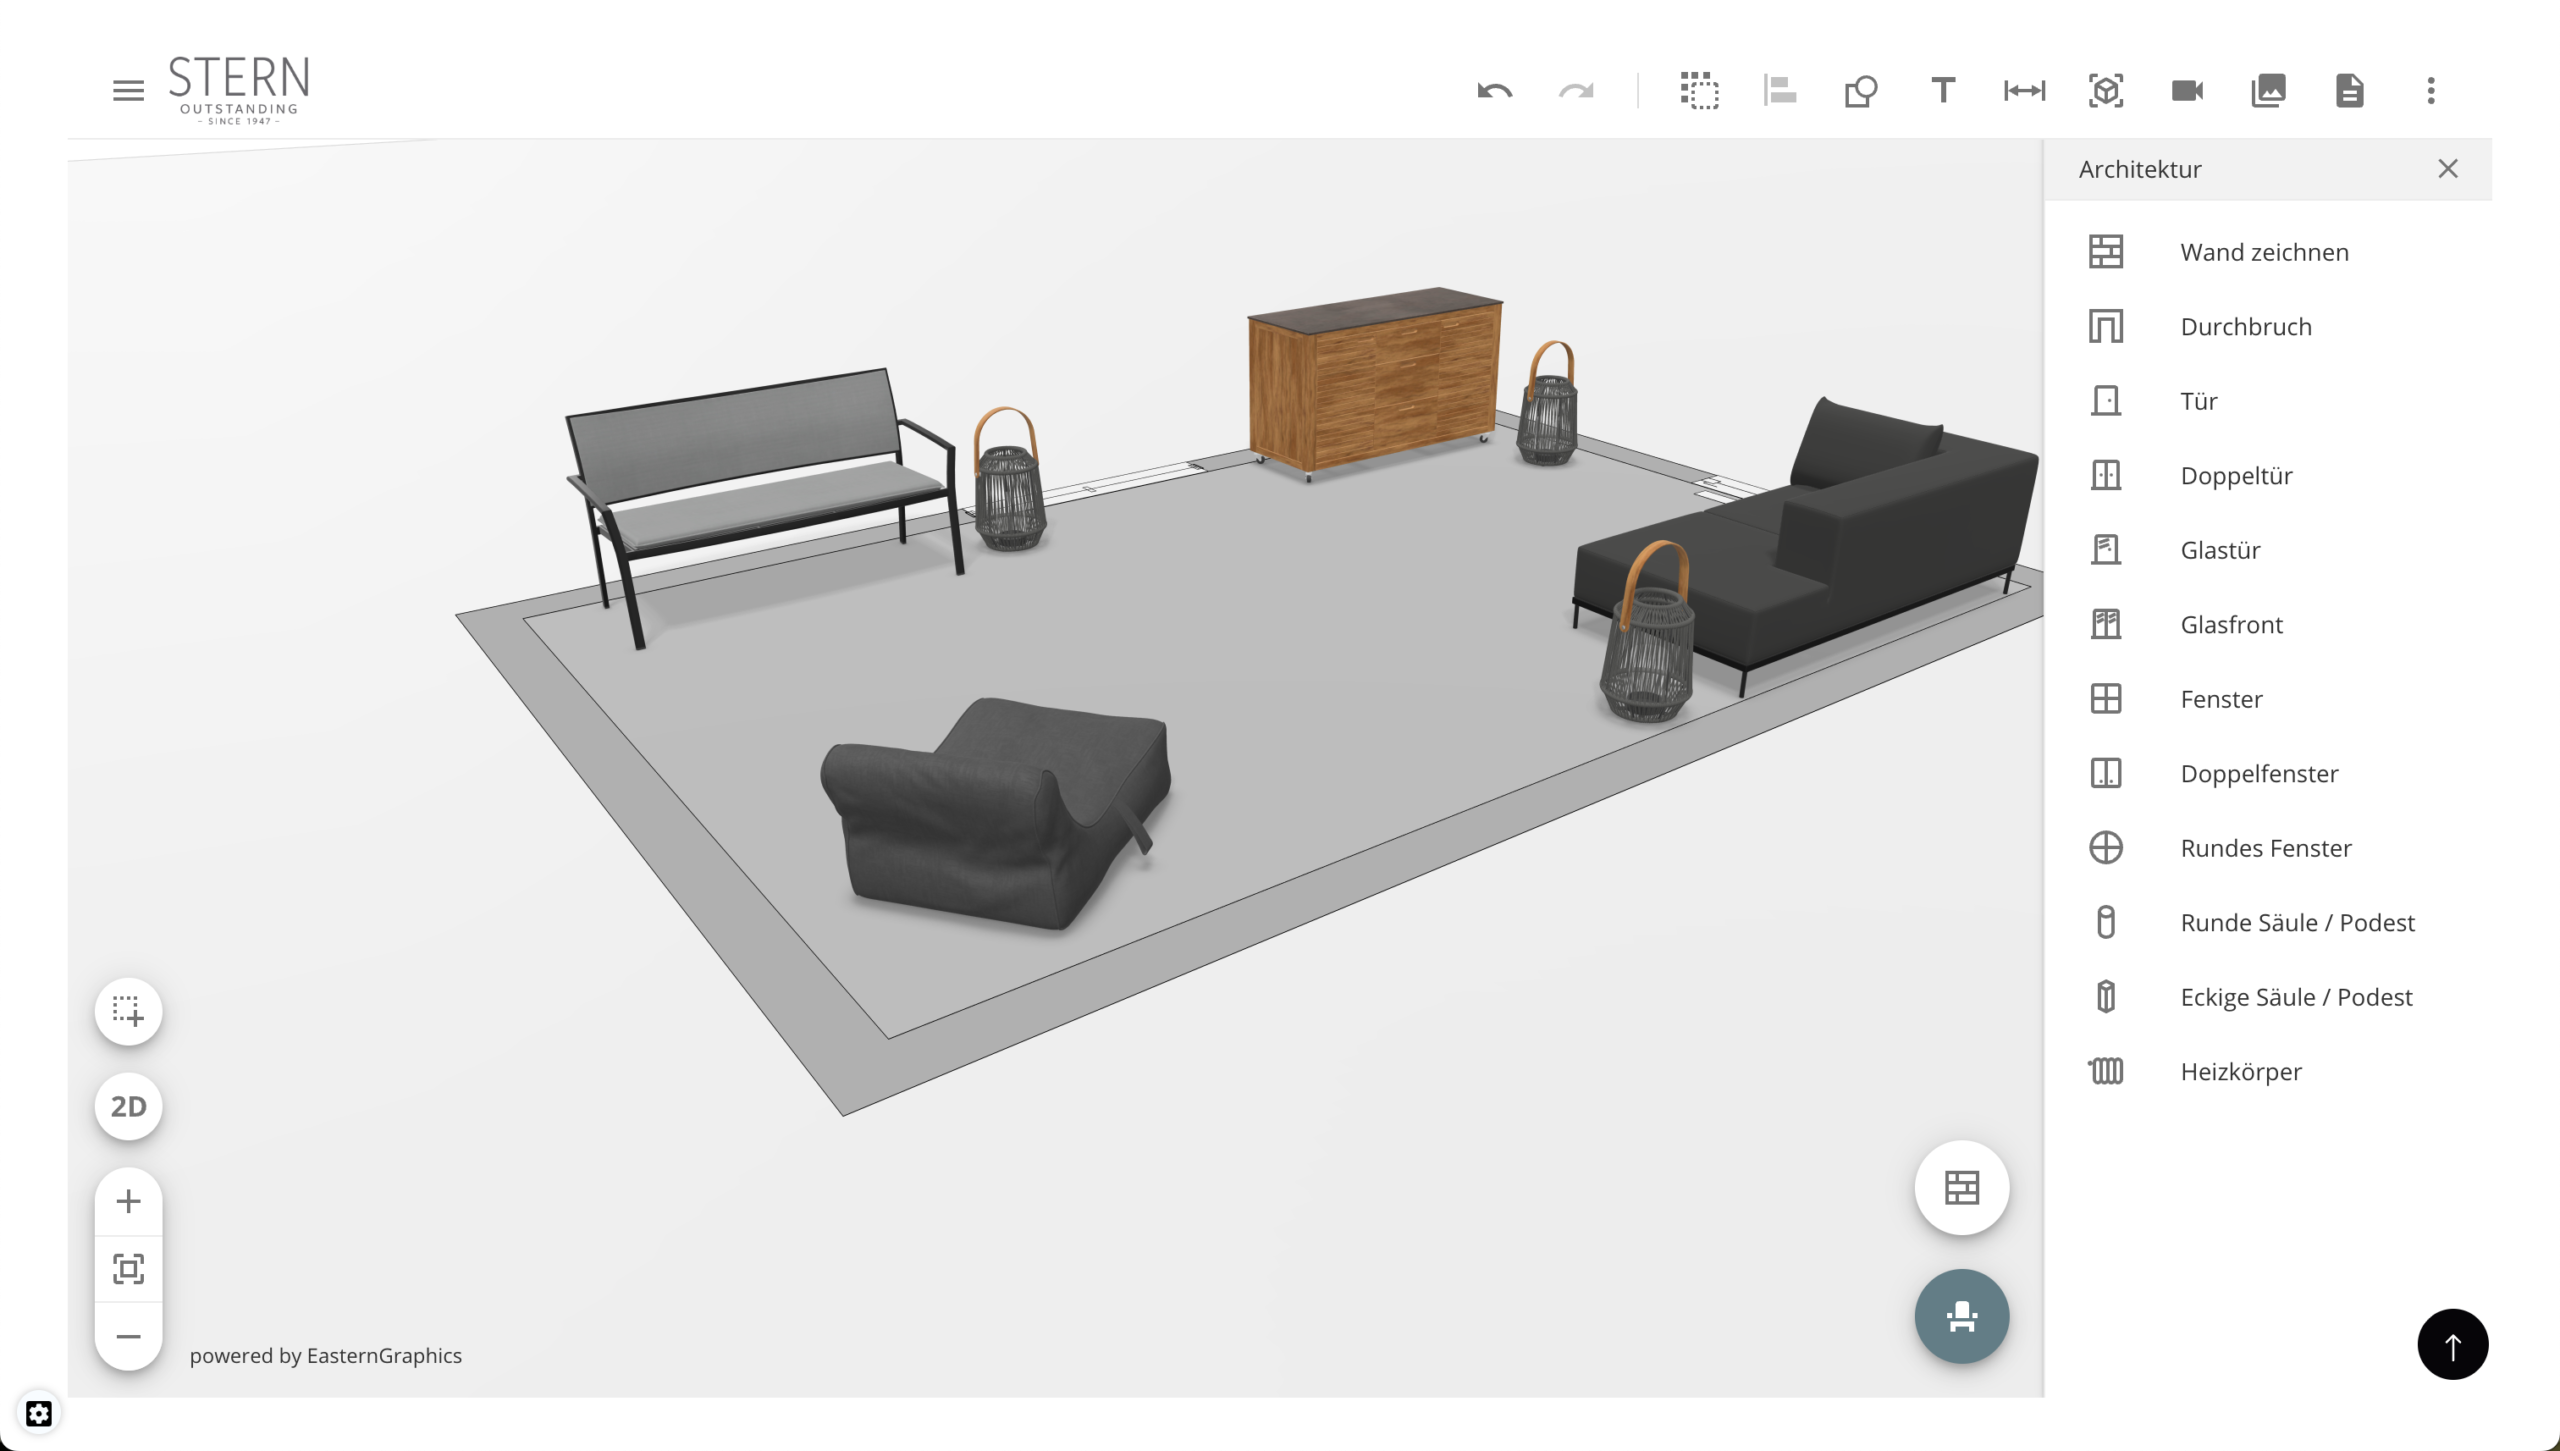
Task: Select Glastür in the Architektur panel
Action: [x=2220, y=550]
